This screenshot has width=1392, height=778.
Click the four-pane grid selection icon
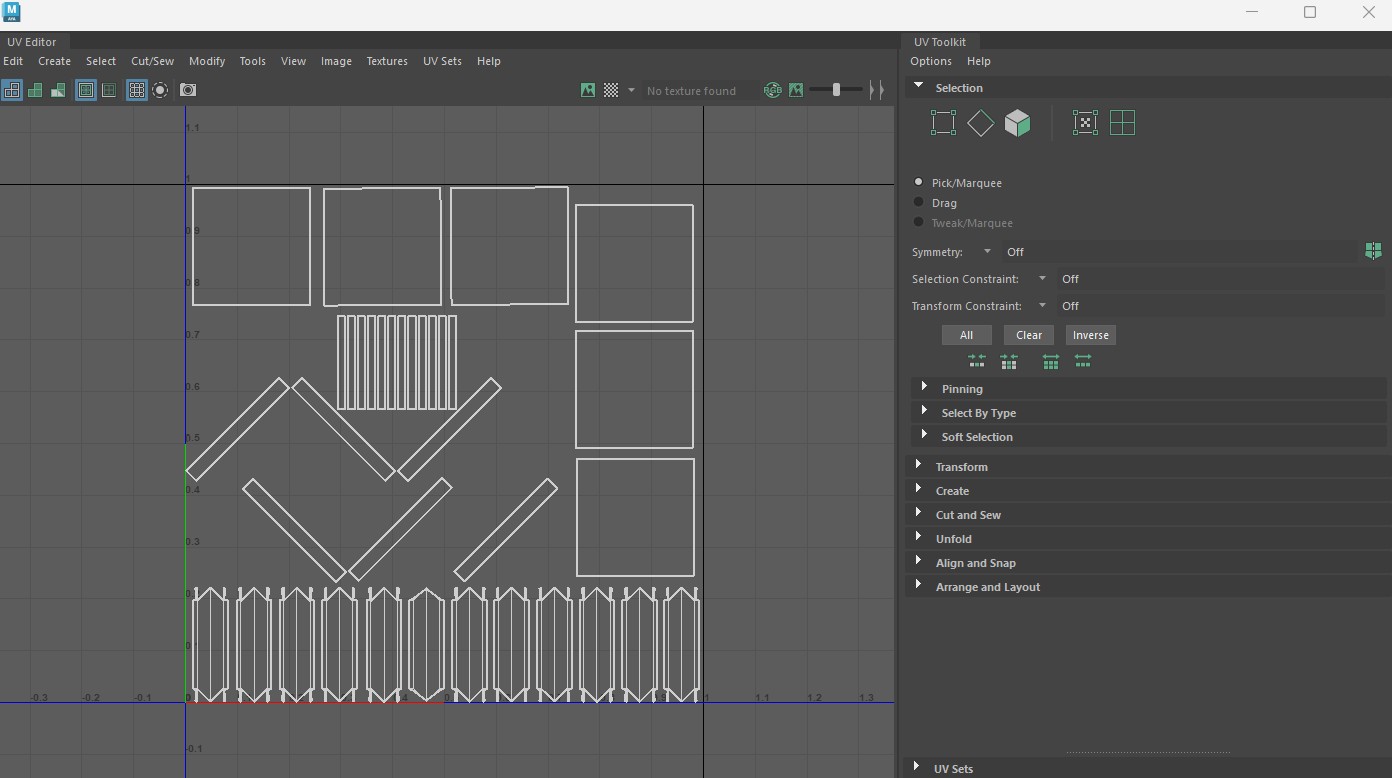[x=1123, y=123]
